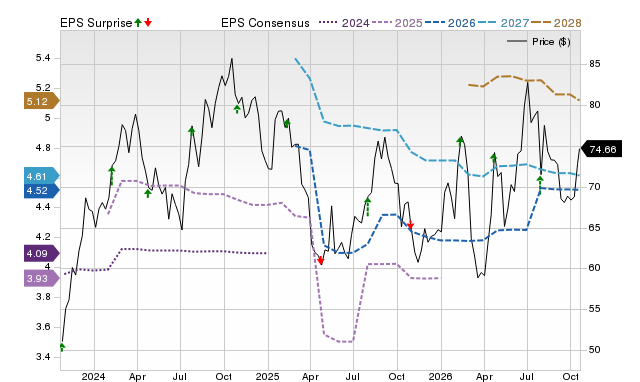Toggle the 2025 consensus series in the legend
Image resolution: width=640 pixels, height=382 pixels.
pyautogui.click(x=397, y=23)
